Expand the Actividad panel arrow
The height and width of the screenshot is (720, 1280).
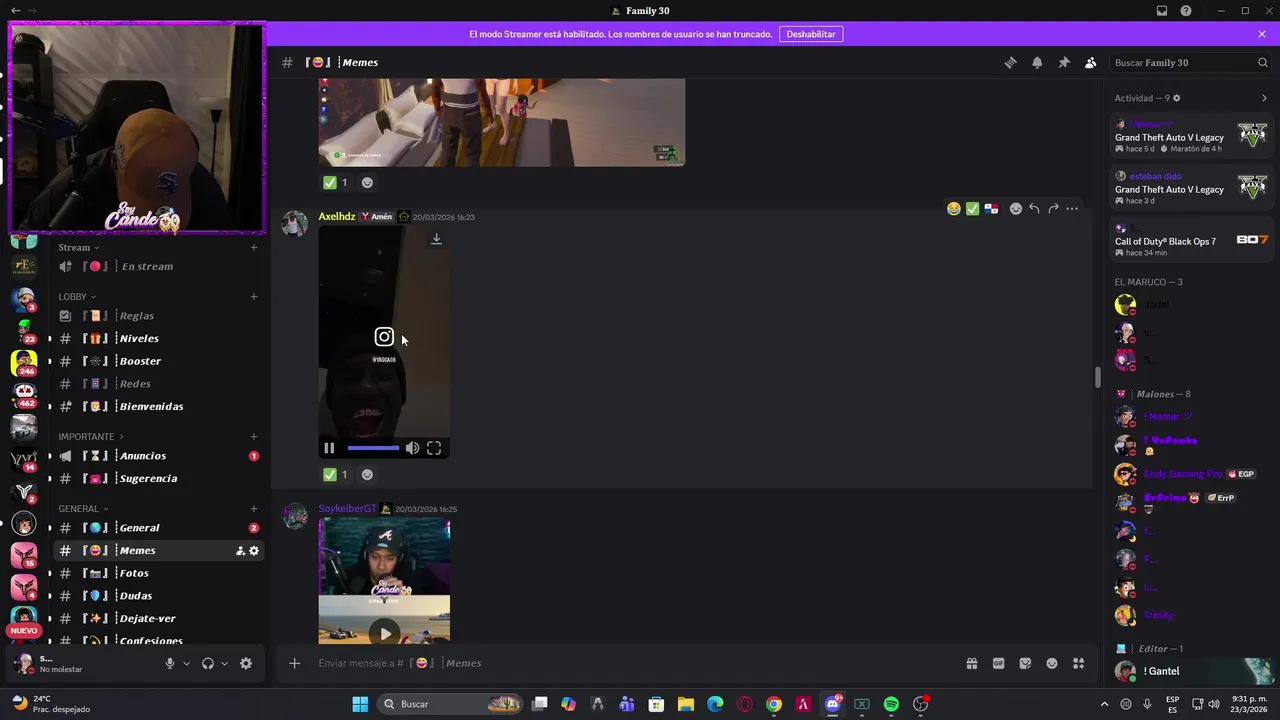[1264, 98]
